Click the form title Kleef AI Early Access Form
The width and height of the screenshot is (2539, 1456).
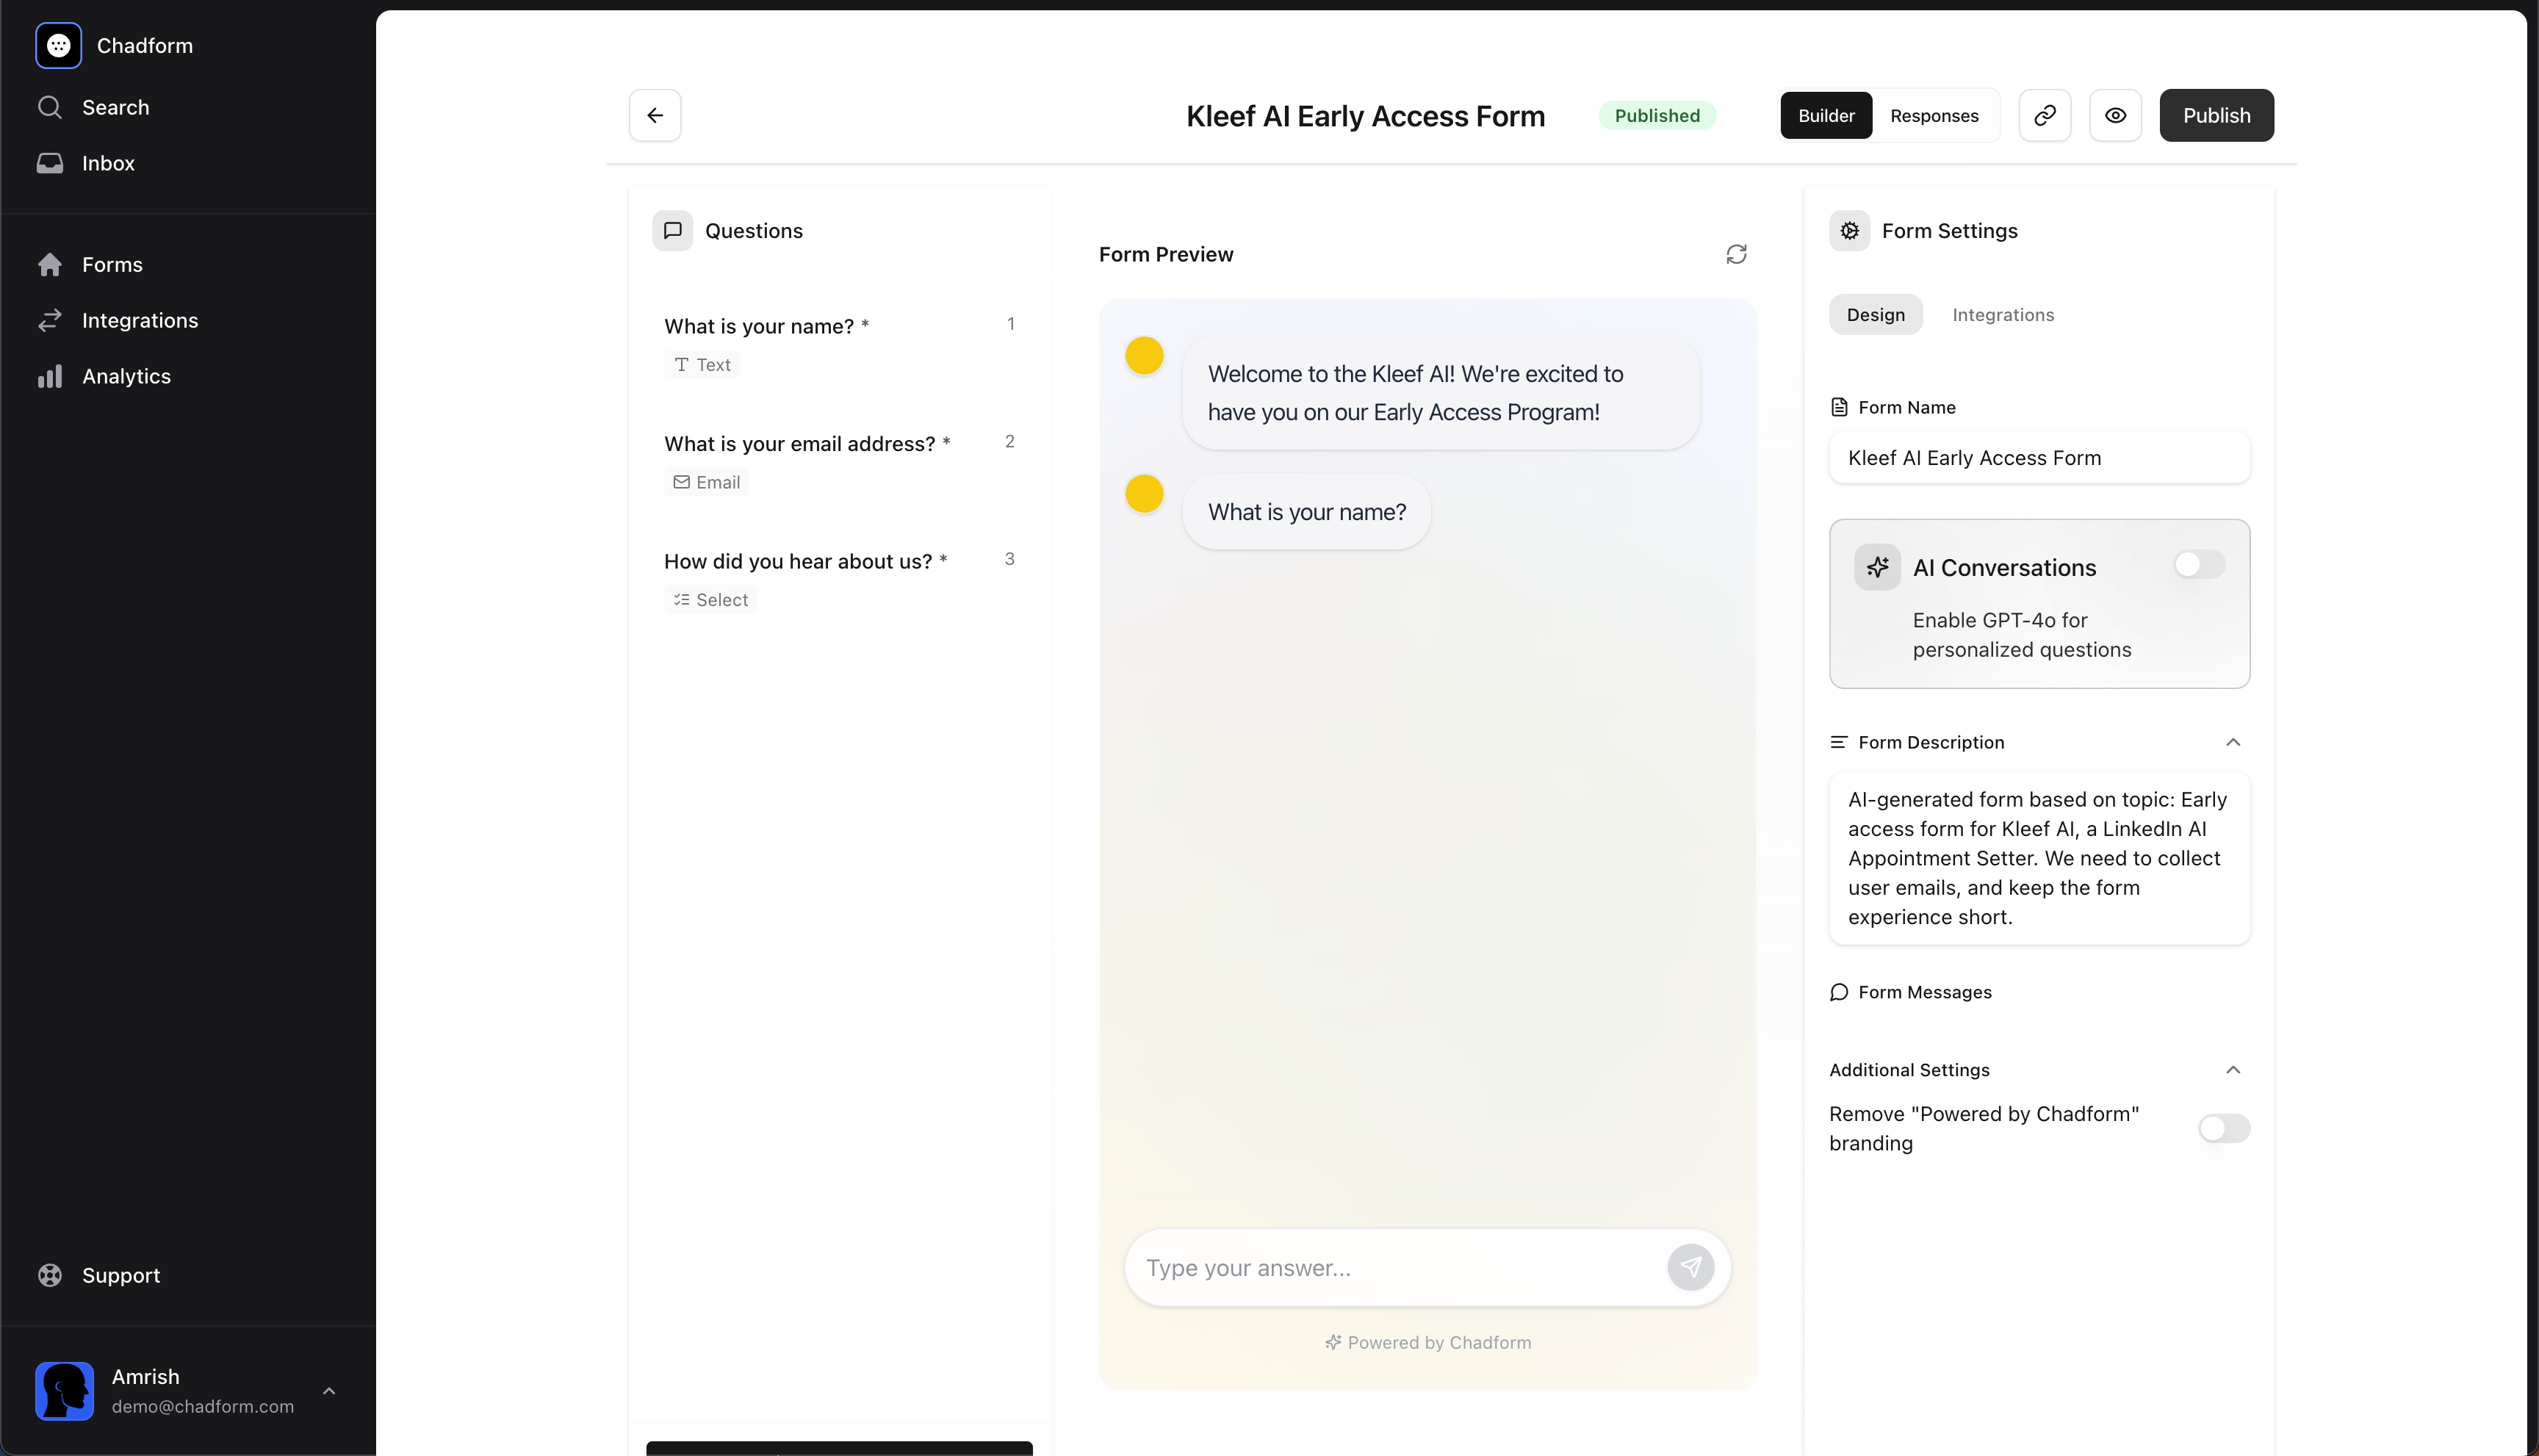pos(1365,116)
